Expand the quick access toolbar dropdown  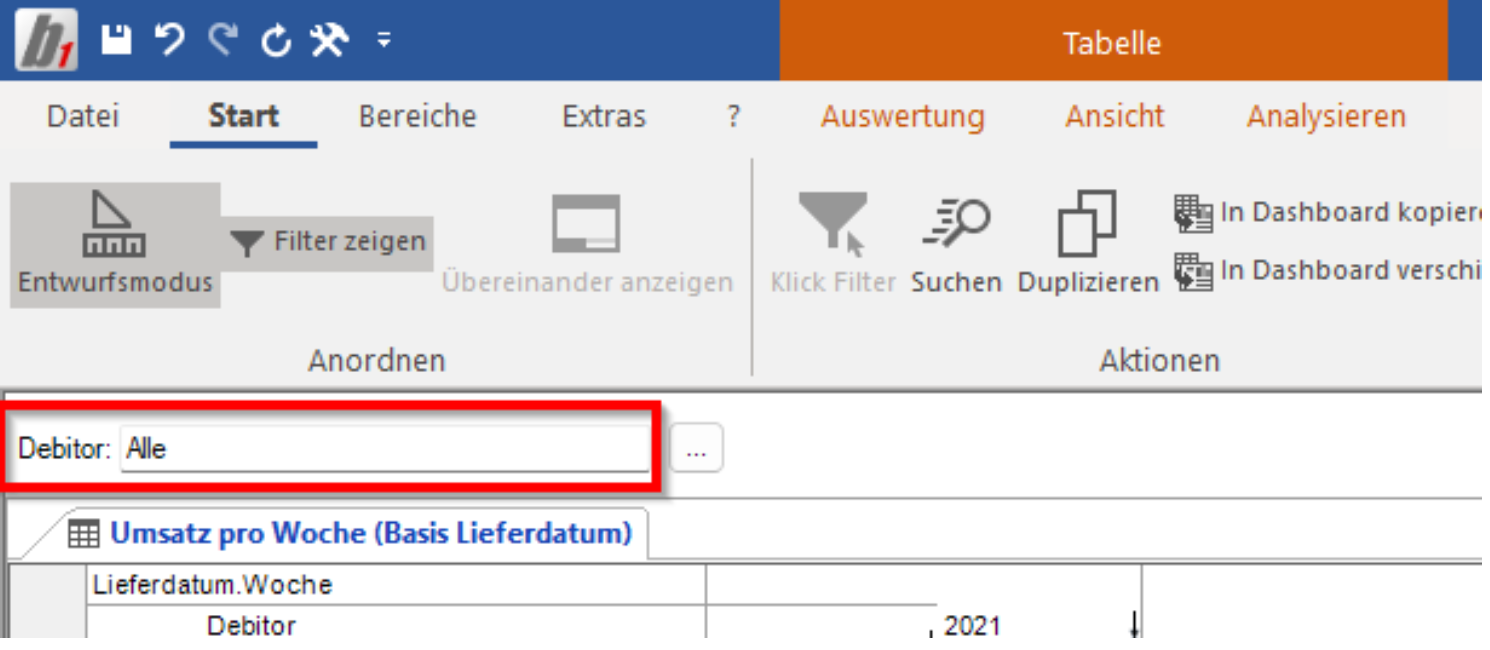(x=383, y=41)
